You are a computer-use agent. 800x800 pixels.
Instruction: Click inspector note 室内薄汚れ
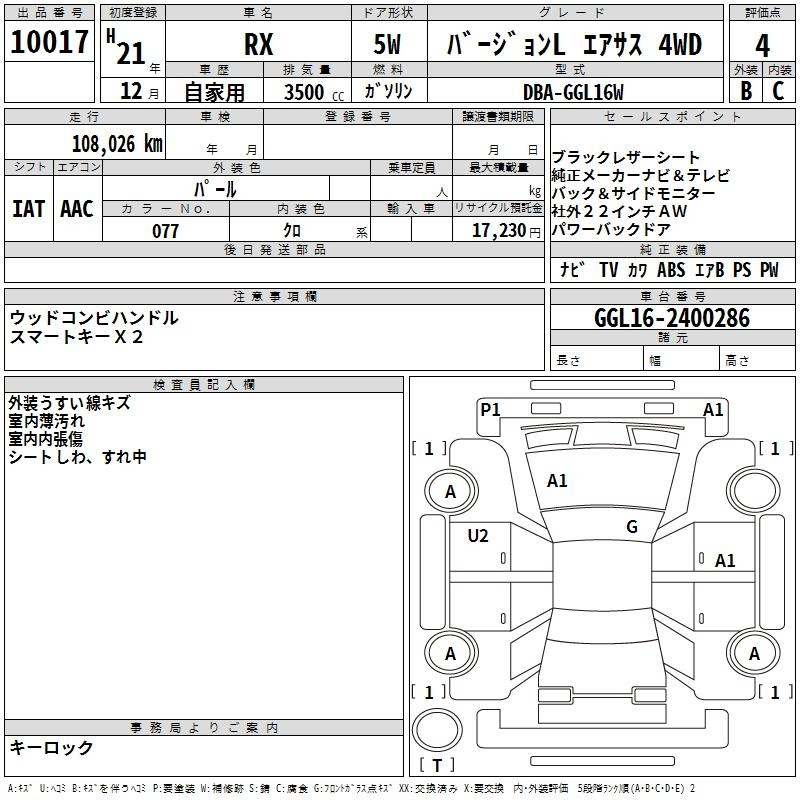46,421
